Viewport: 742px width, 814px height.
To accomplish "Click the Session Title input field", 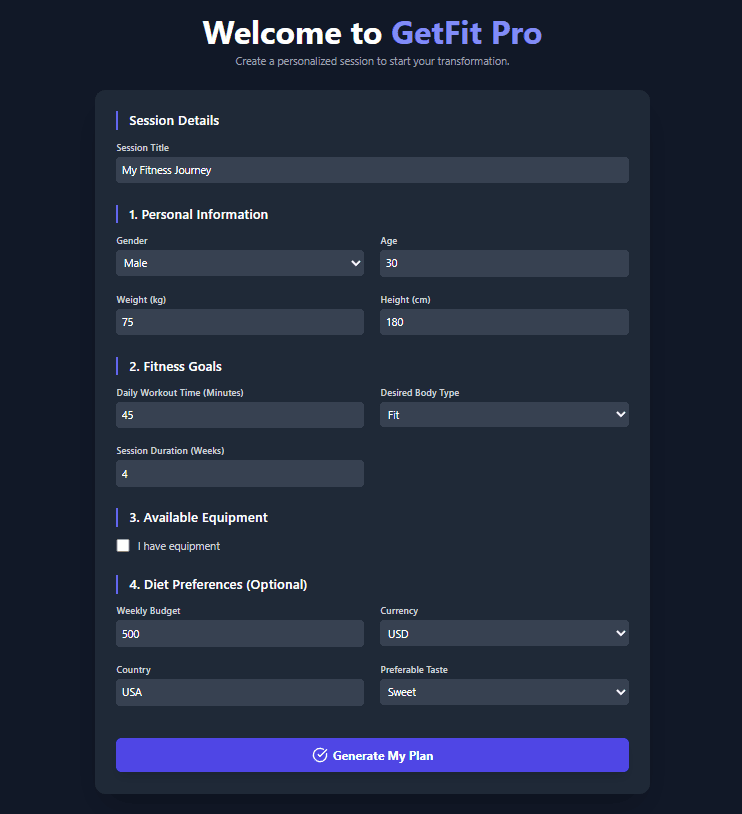I will (x=372, y=170).
